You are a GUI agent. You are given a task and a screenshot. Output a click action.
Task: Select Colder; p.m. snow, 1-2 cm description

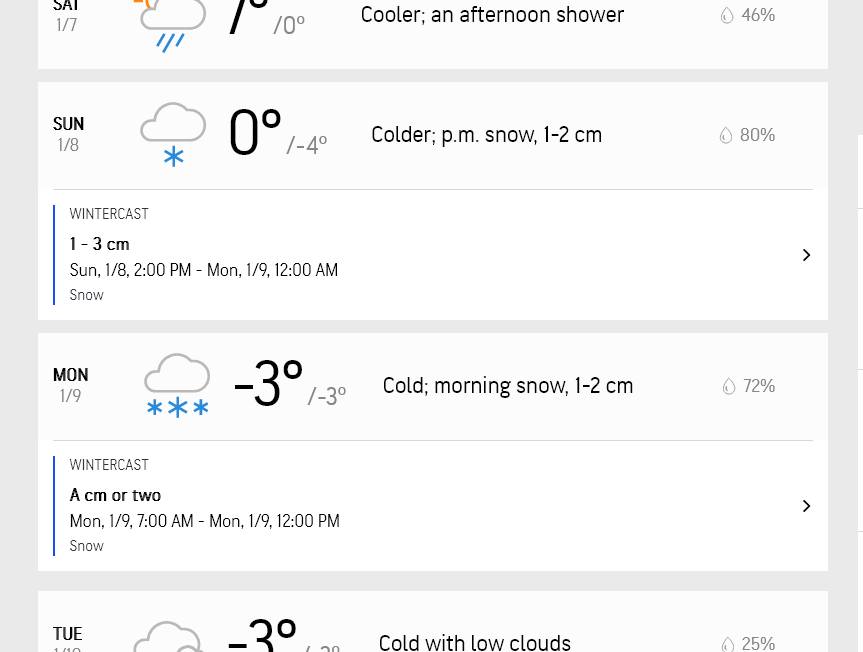487,135
